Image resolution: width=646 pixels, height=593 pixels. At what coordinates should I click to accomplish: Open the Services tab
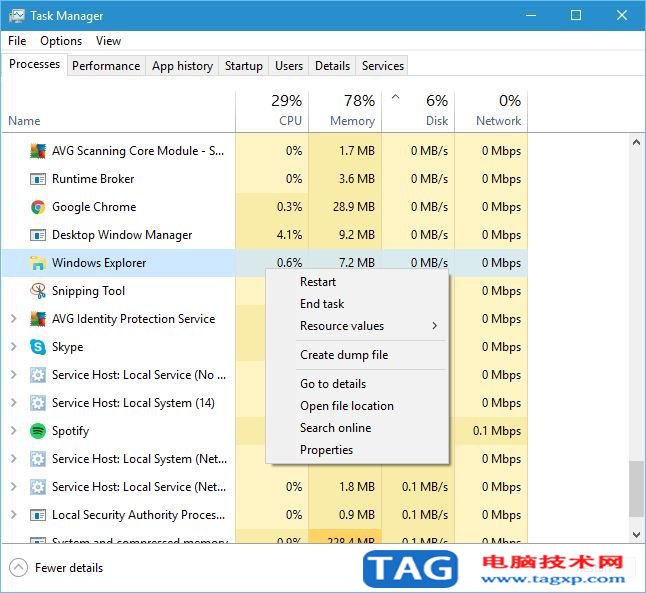(383, 66)
